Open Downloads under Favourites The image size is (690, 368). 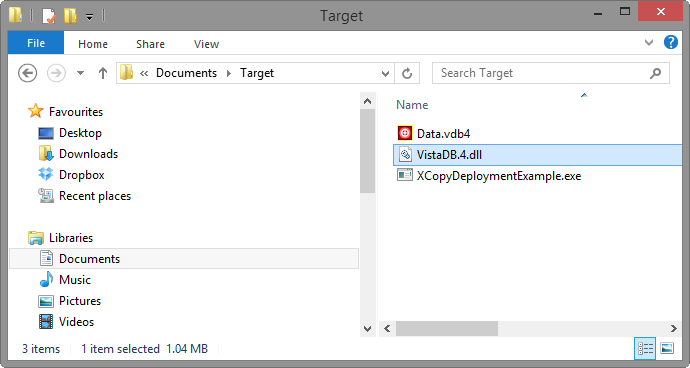pos(88,154)
